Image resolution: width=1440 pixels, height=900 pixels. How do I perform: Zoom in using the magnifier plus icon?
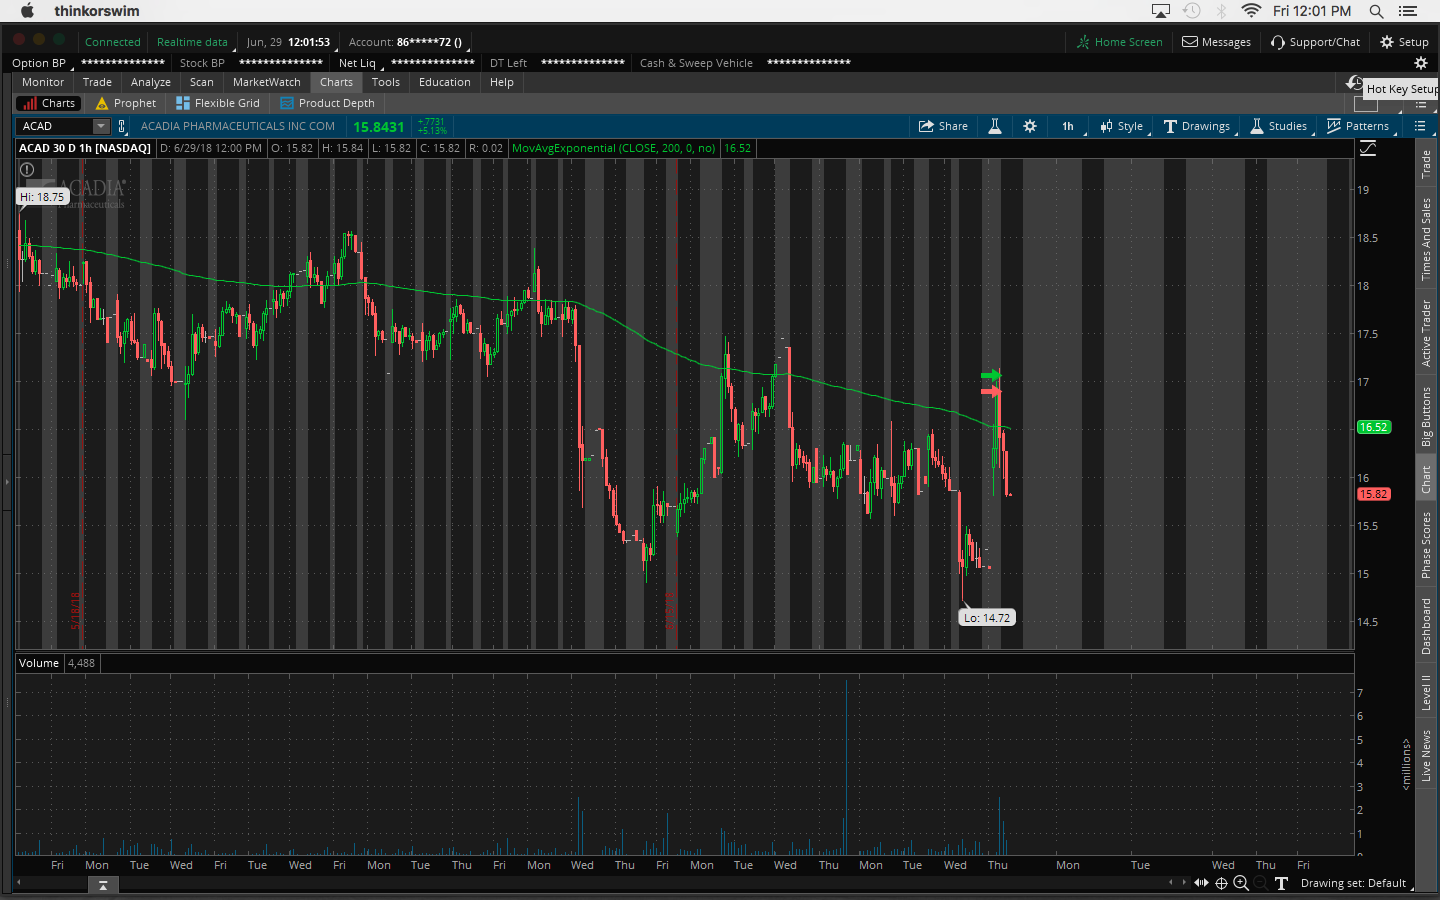coord(1241,883)
